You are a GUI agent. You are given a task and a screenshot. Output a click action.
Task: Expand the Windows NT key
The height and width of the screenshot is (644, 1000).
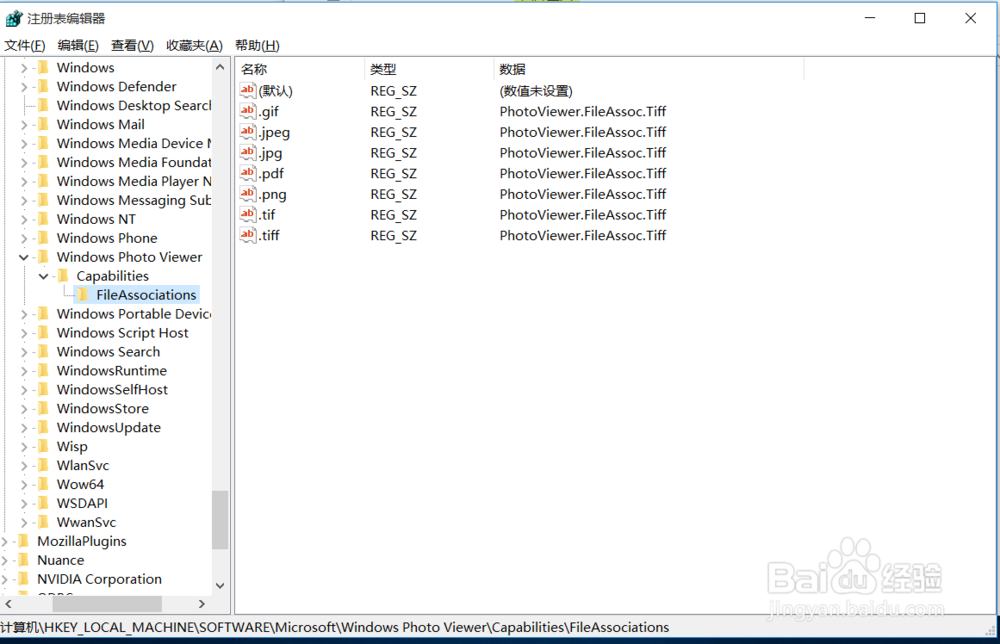pyautogui.click(x=24, y=218)
